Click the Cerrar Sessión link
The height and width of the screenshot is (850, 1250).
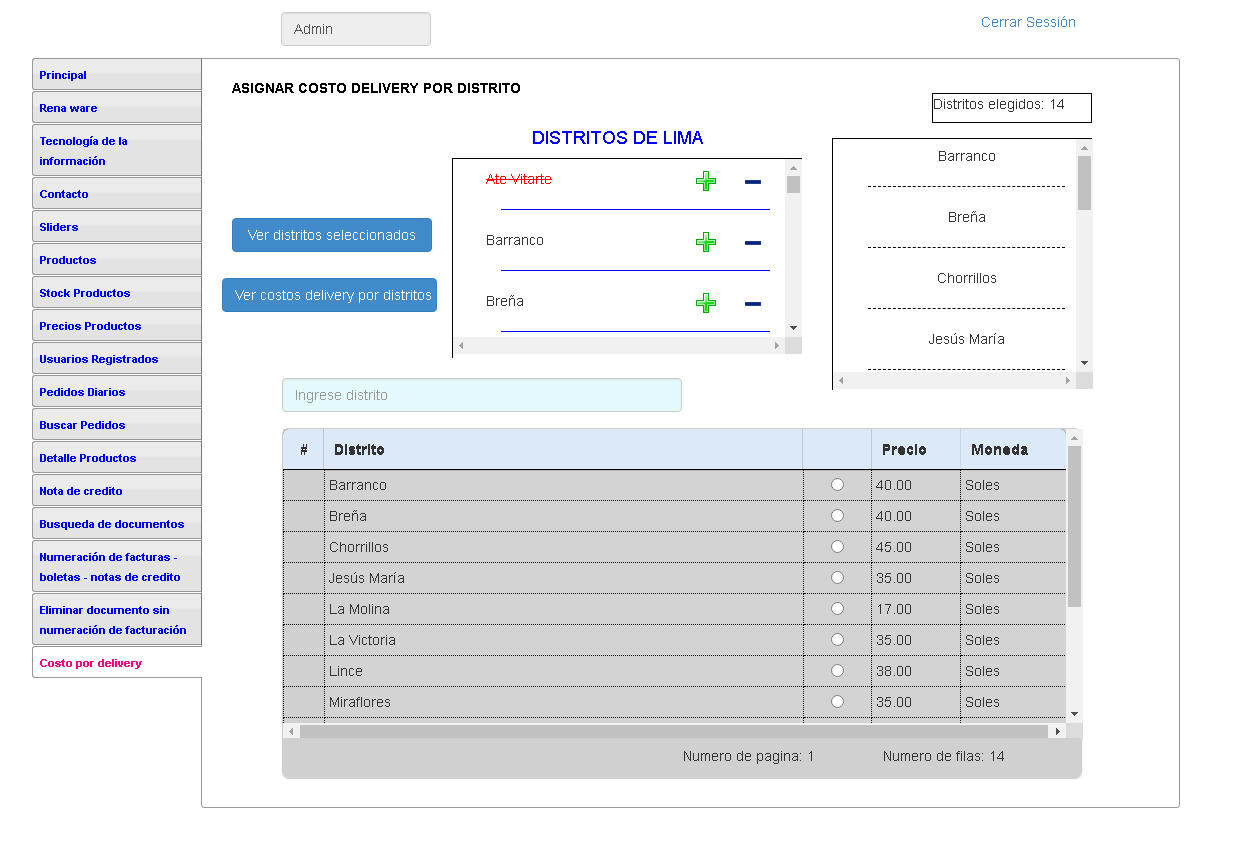tap(1028, 22)
